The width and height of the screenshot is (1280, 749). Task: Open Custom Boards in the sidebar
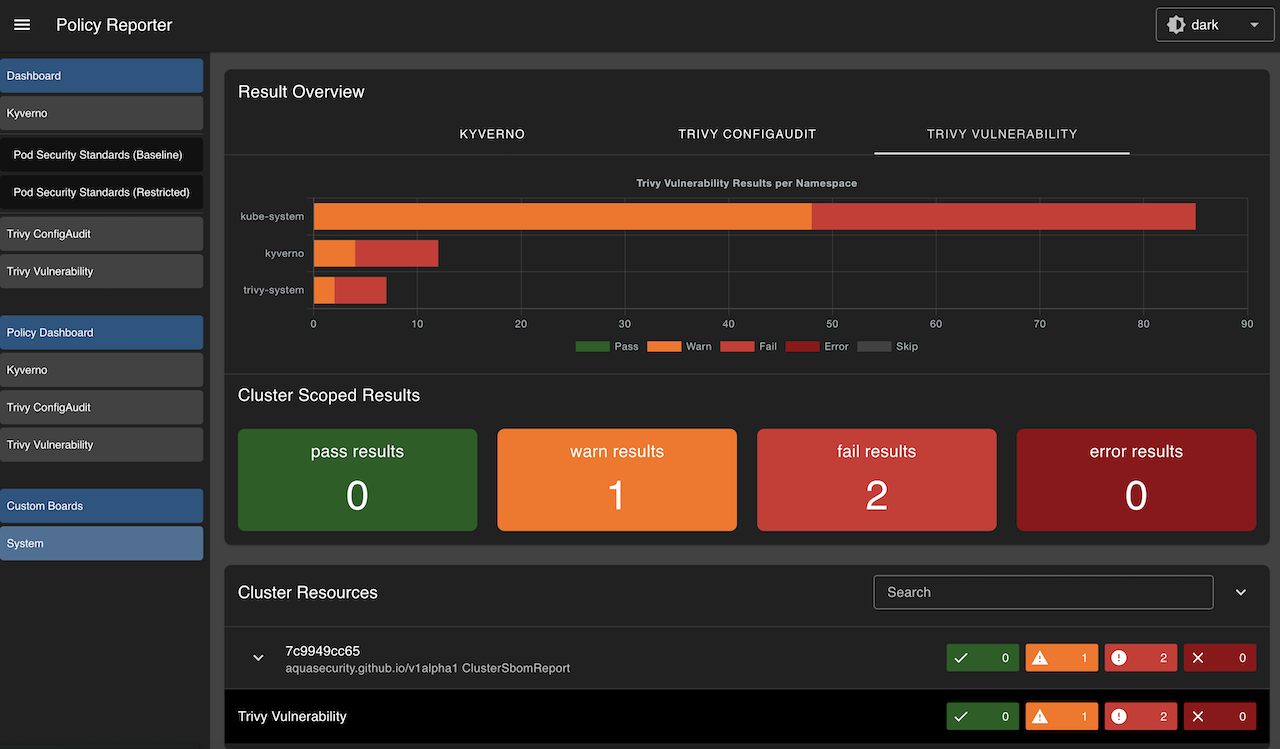[x=101, y=506]
